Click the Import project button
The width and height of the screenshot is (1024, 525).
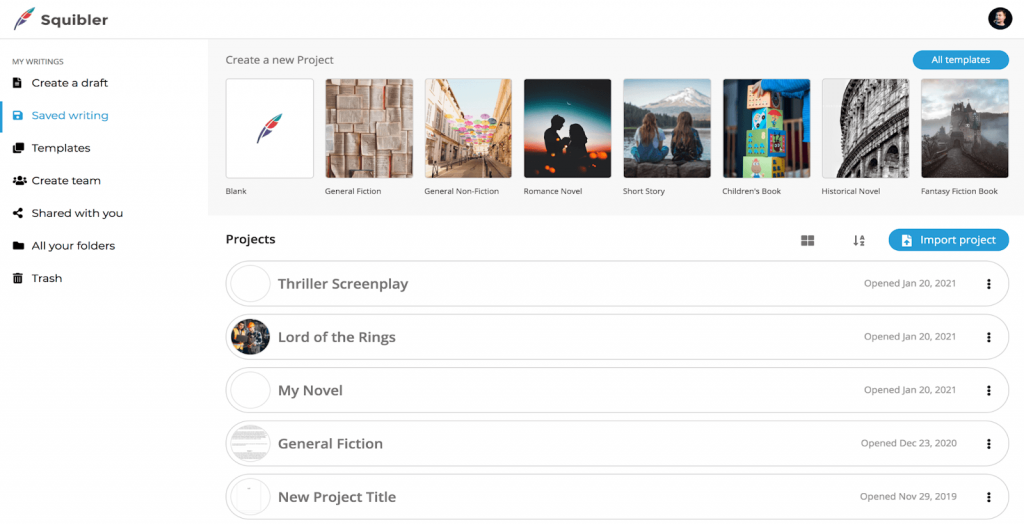[948, 240]
